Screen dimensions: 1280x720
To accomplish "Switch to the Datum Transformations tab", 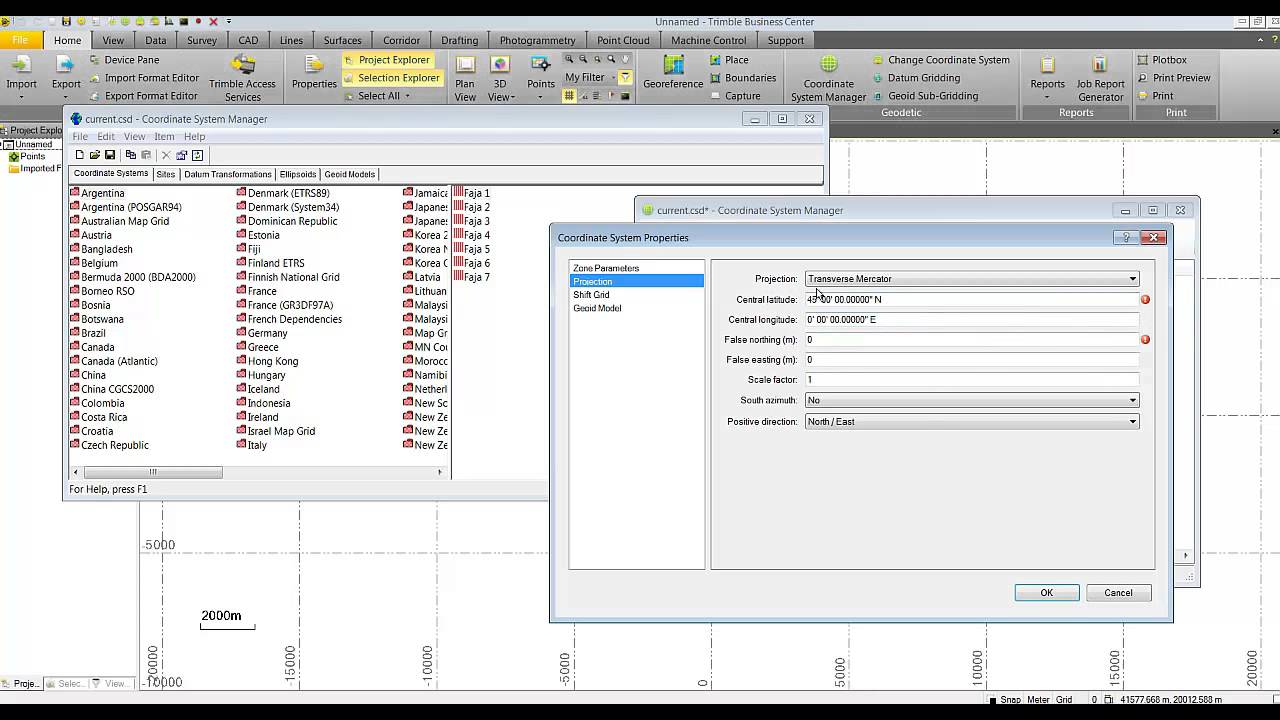I will (228, 174).
